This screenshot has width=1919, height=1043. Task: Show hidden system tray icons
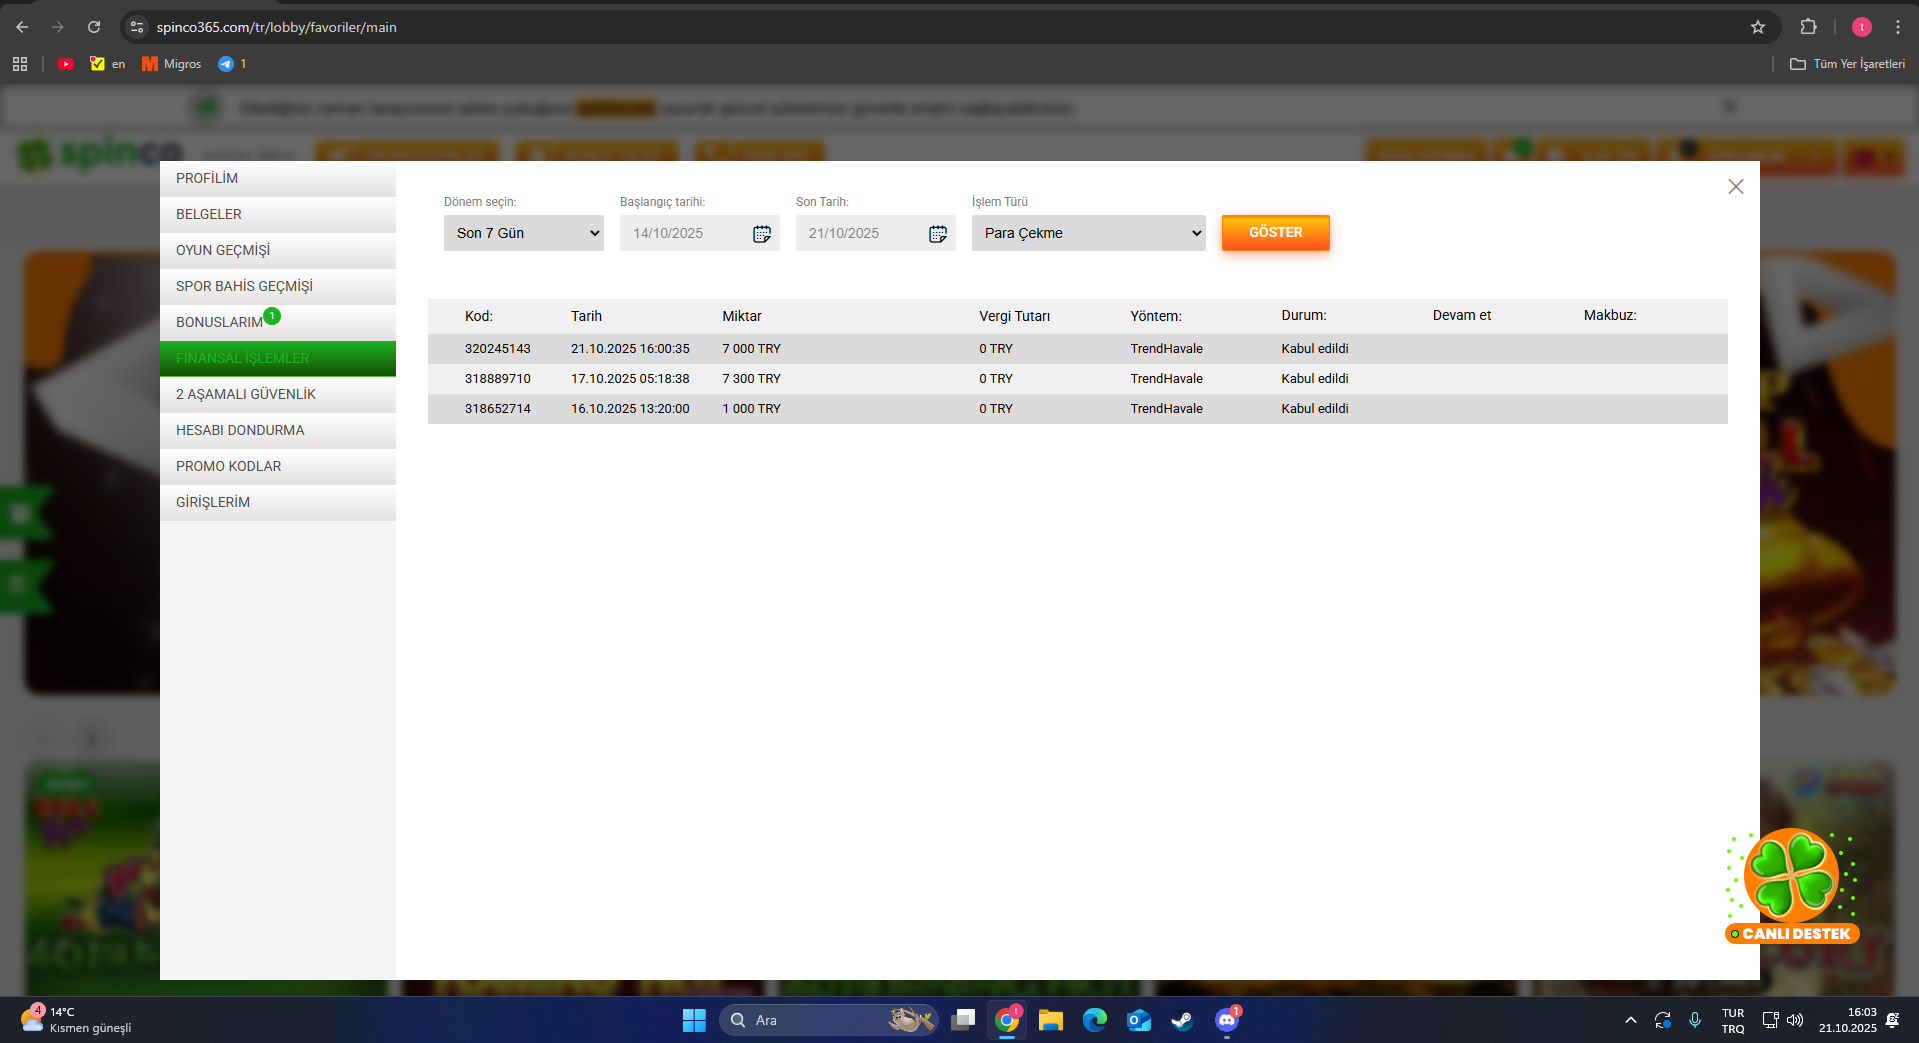pyautogui.click(x=1631, y=1020)
